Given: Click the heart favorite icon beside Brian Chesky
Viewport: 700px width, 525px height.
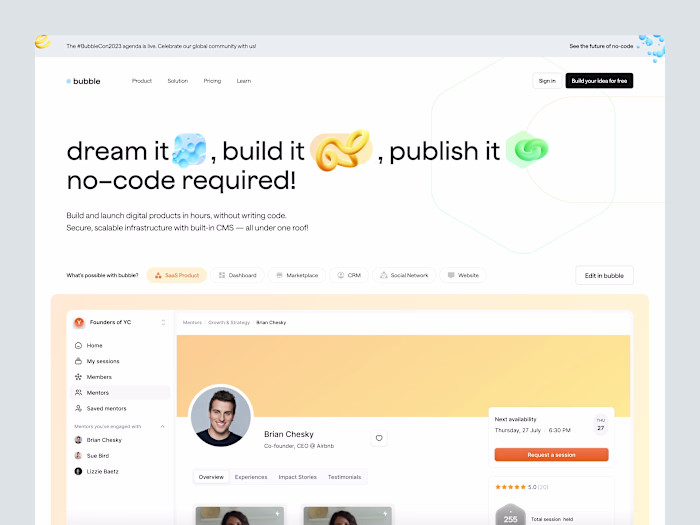Looking at the screenshot, I should coord(379,438).
